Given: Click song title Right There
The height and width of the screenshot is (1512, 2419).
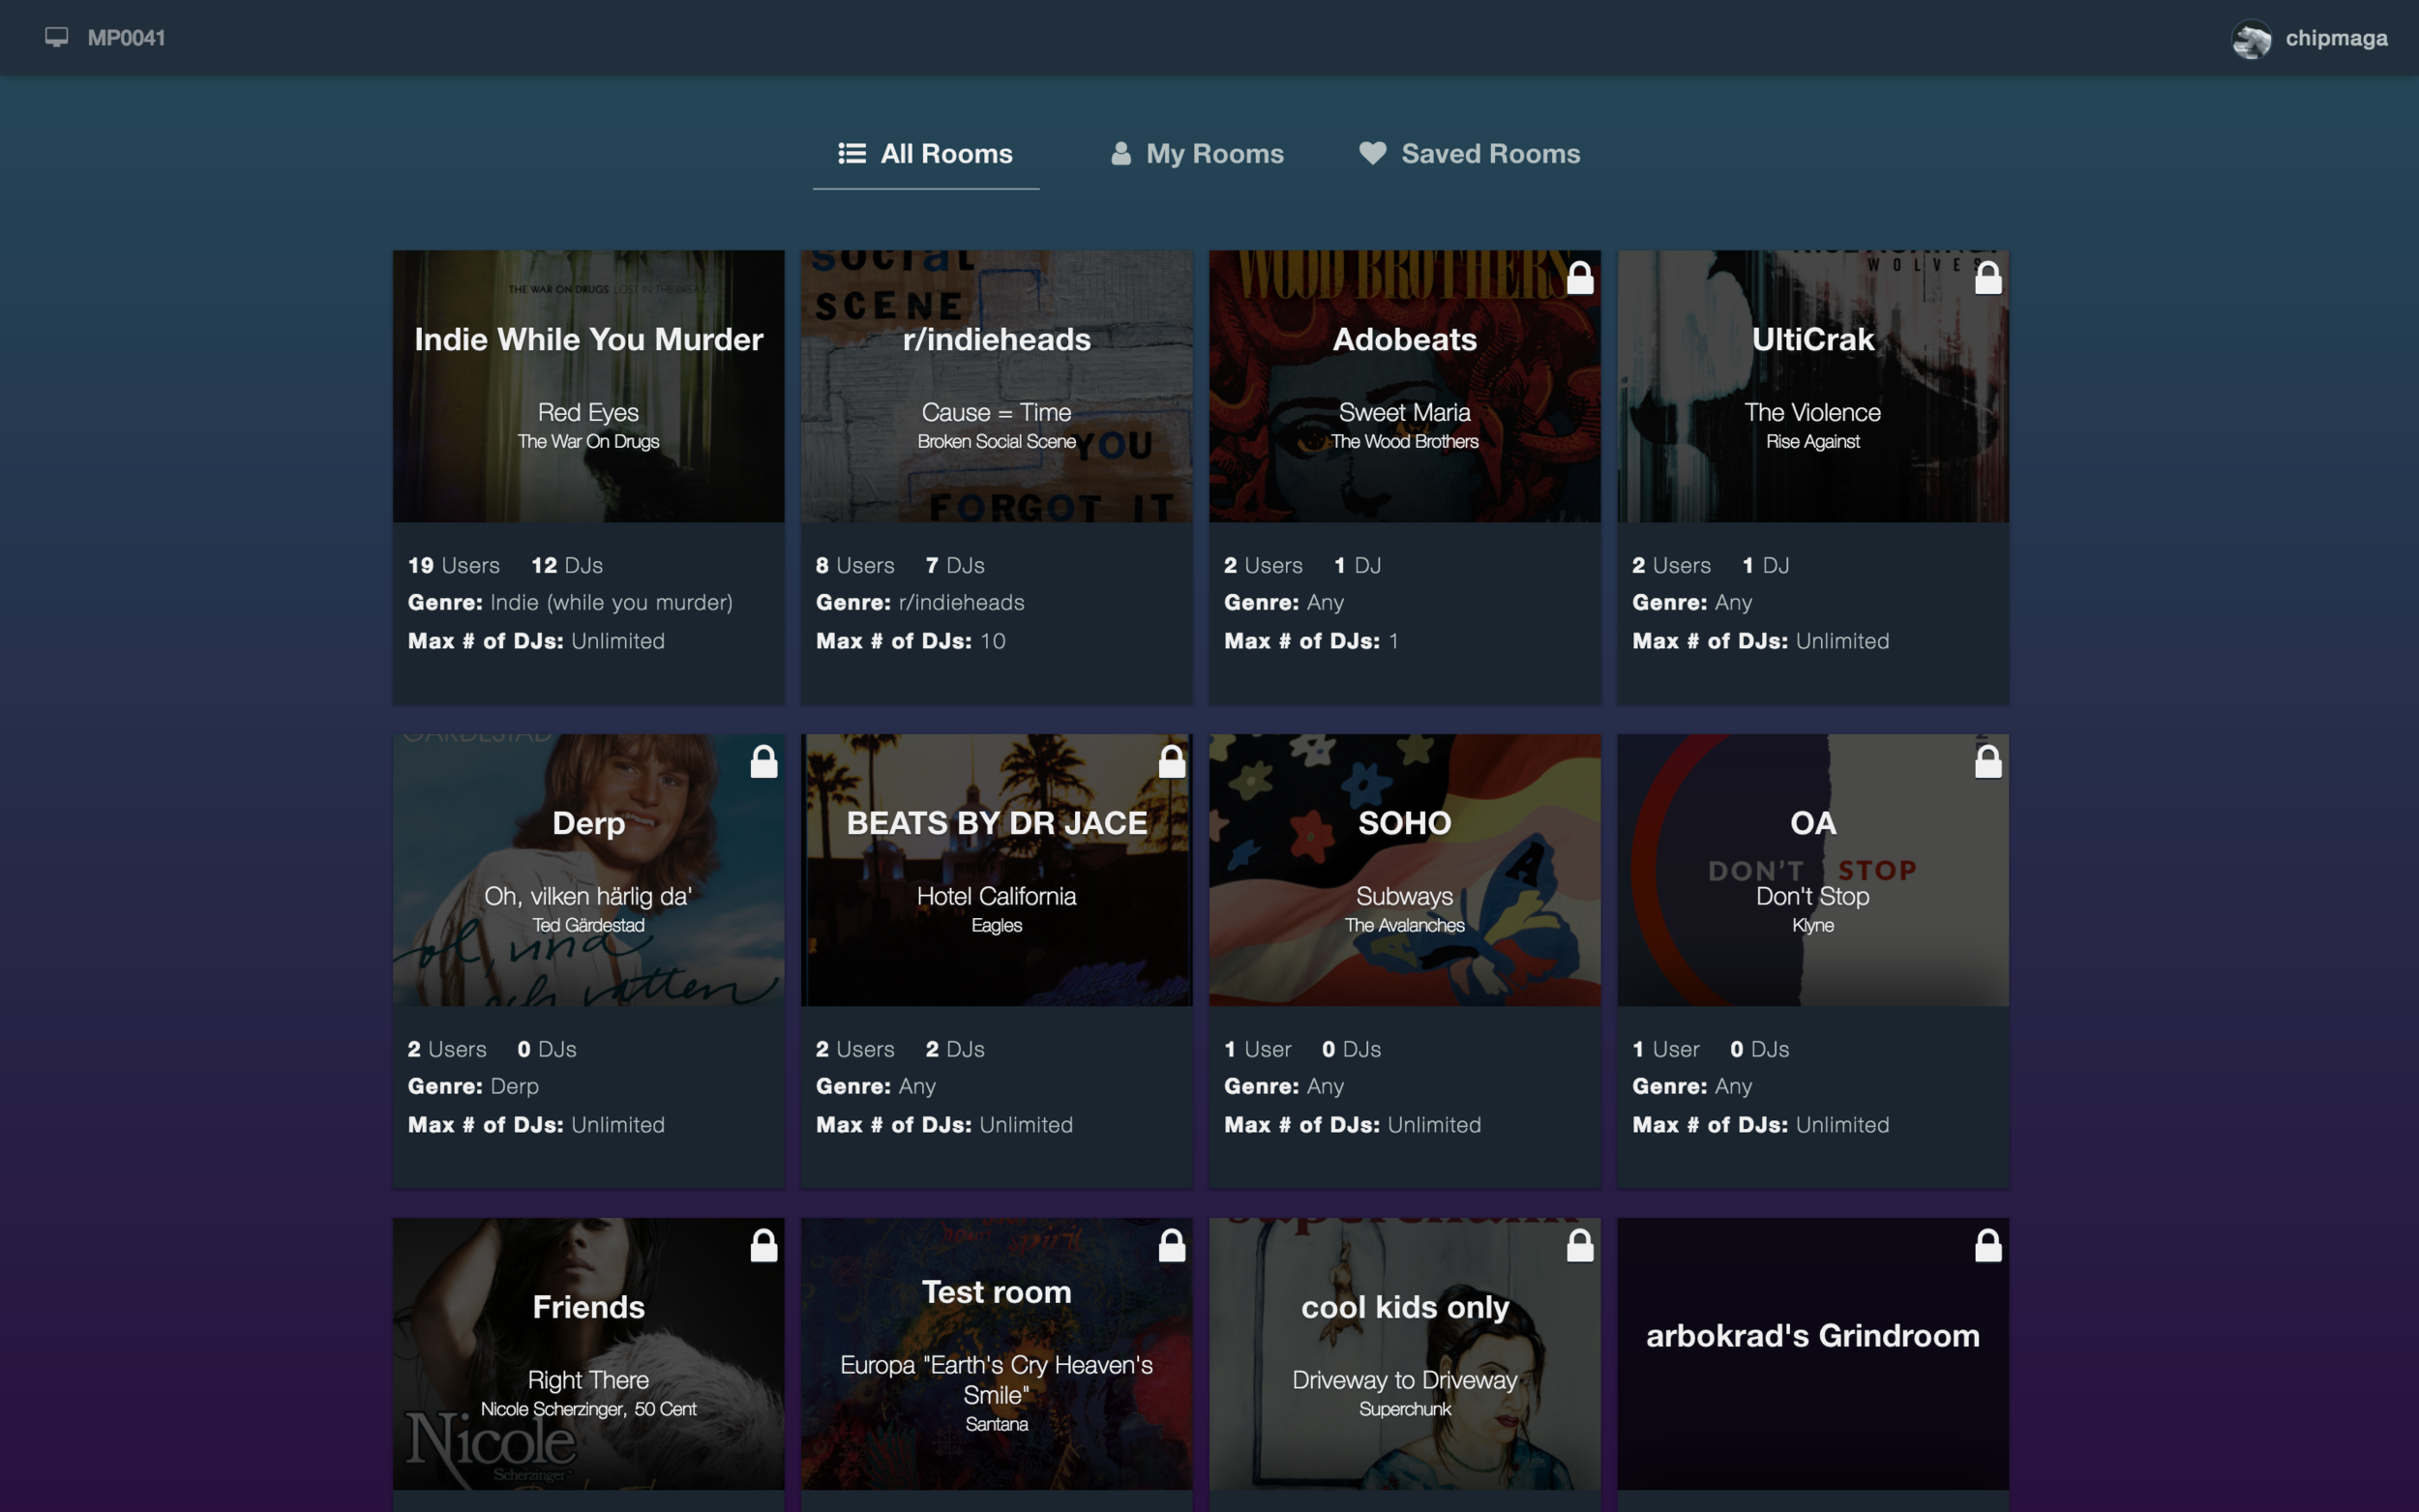Looking at the screenshot, I should pyautogui.click(x=588, y=1380).
